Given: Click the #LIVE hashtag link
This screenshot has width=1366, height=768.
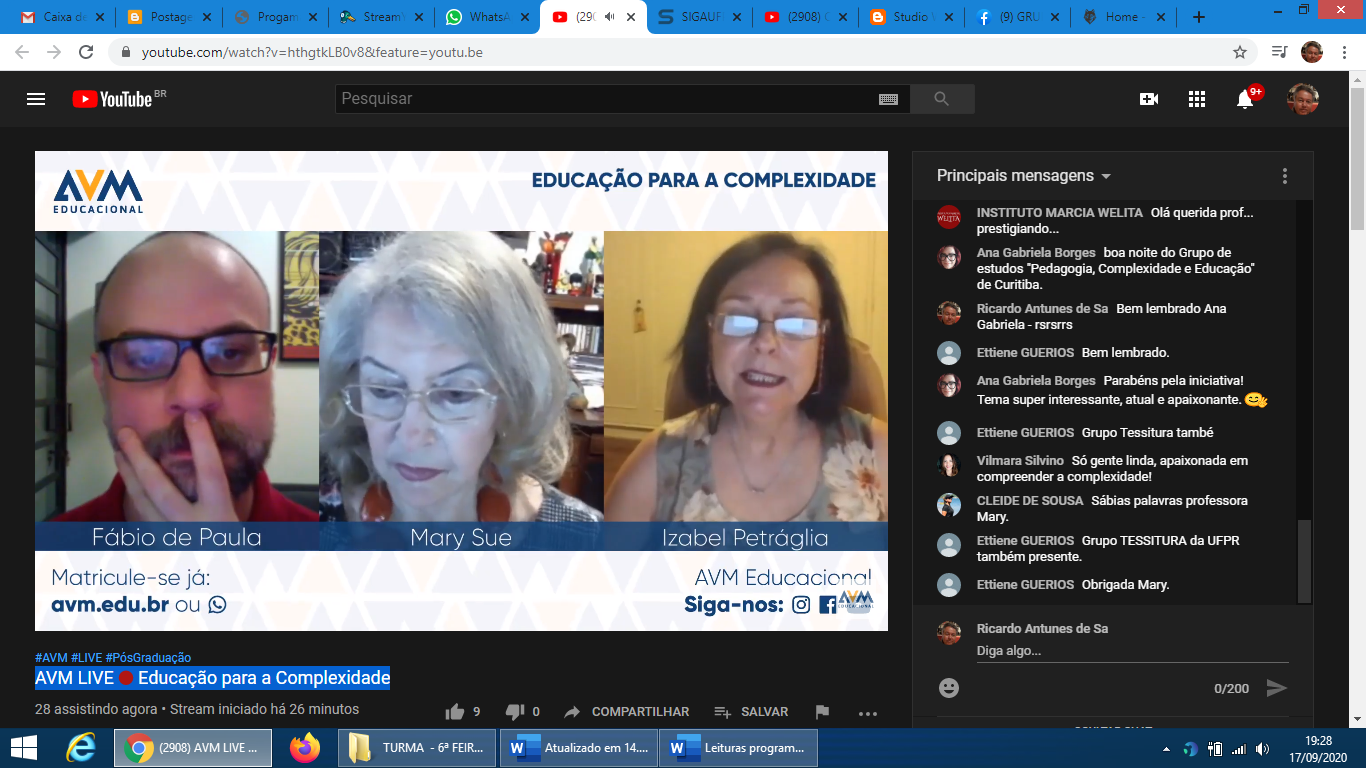Looking at the screenshot, I should click(86, 658).
